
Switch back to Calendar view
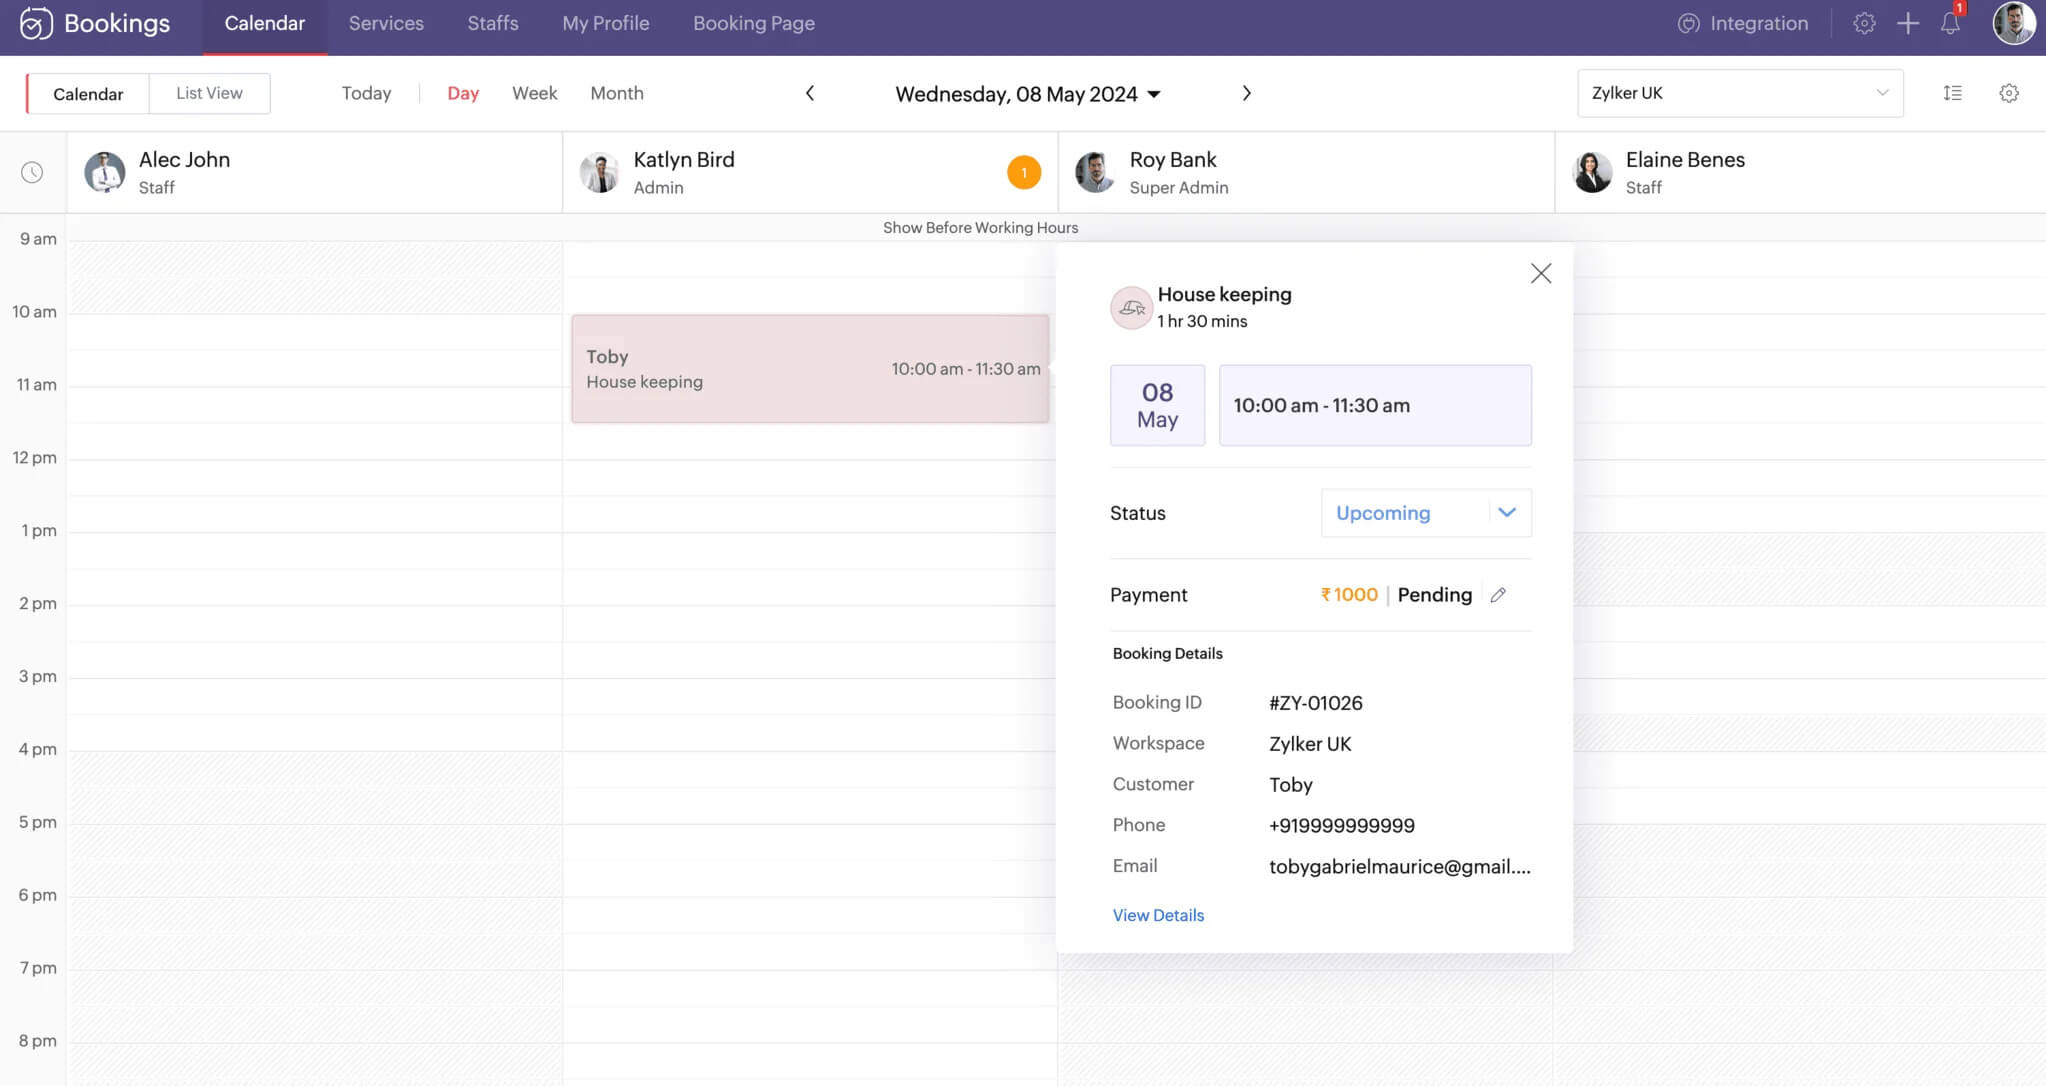click(x=88, y=93)
